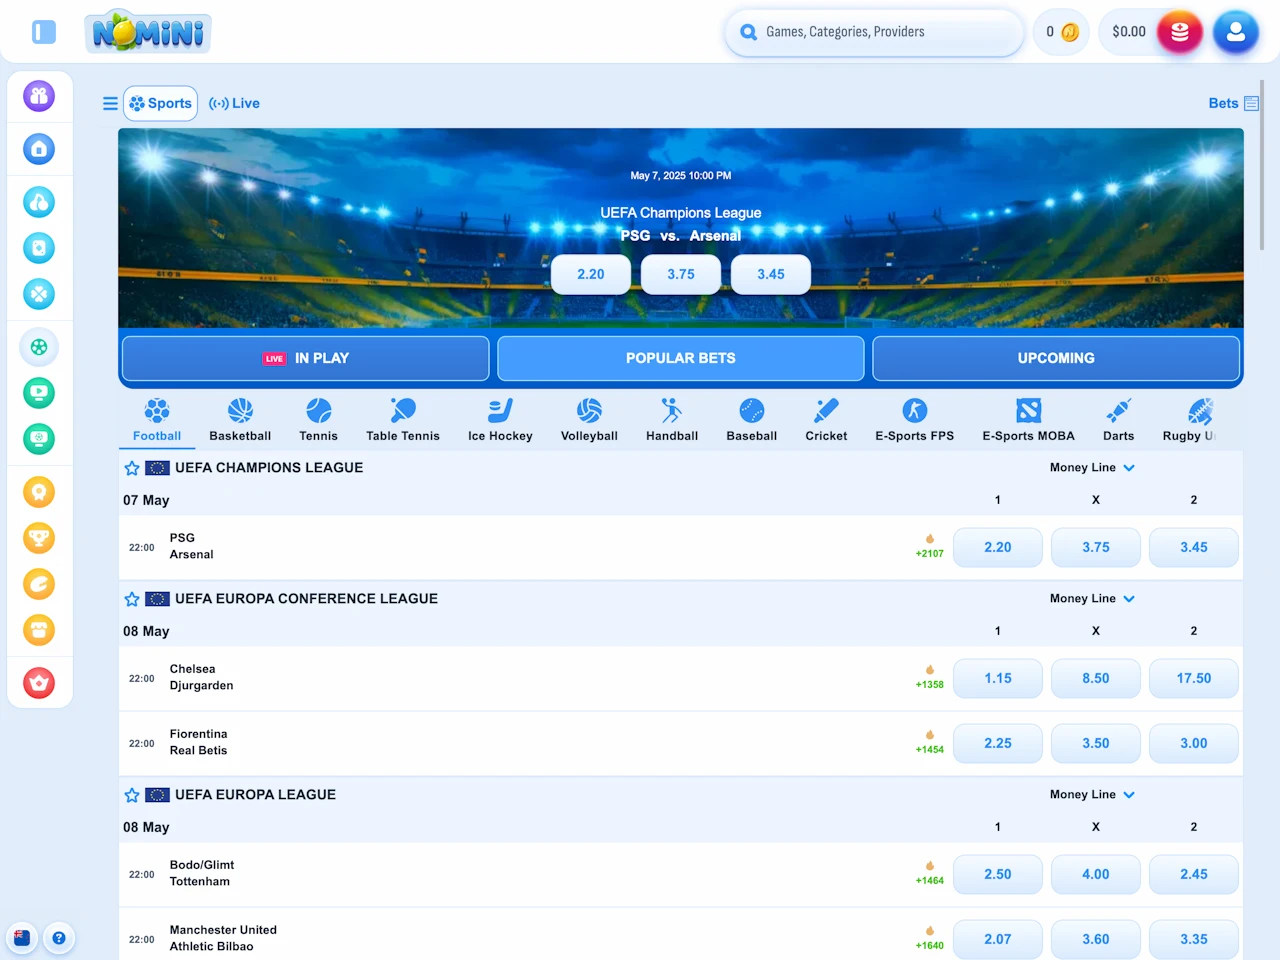Open the purple gift promotions sidebar icon
Image resolution: width=1280 pixels, height=960 pixels.
click(39, 96)
